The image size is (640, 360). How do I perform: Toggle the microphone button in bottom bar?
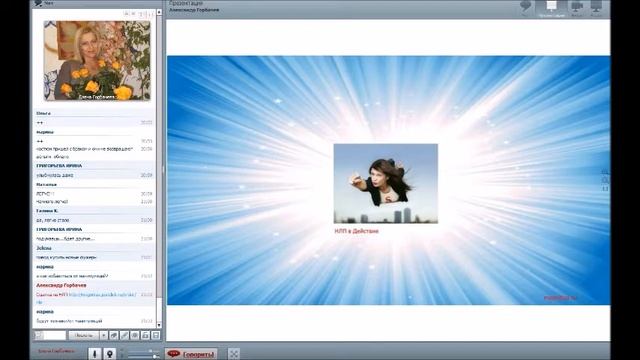pos(95,353)
